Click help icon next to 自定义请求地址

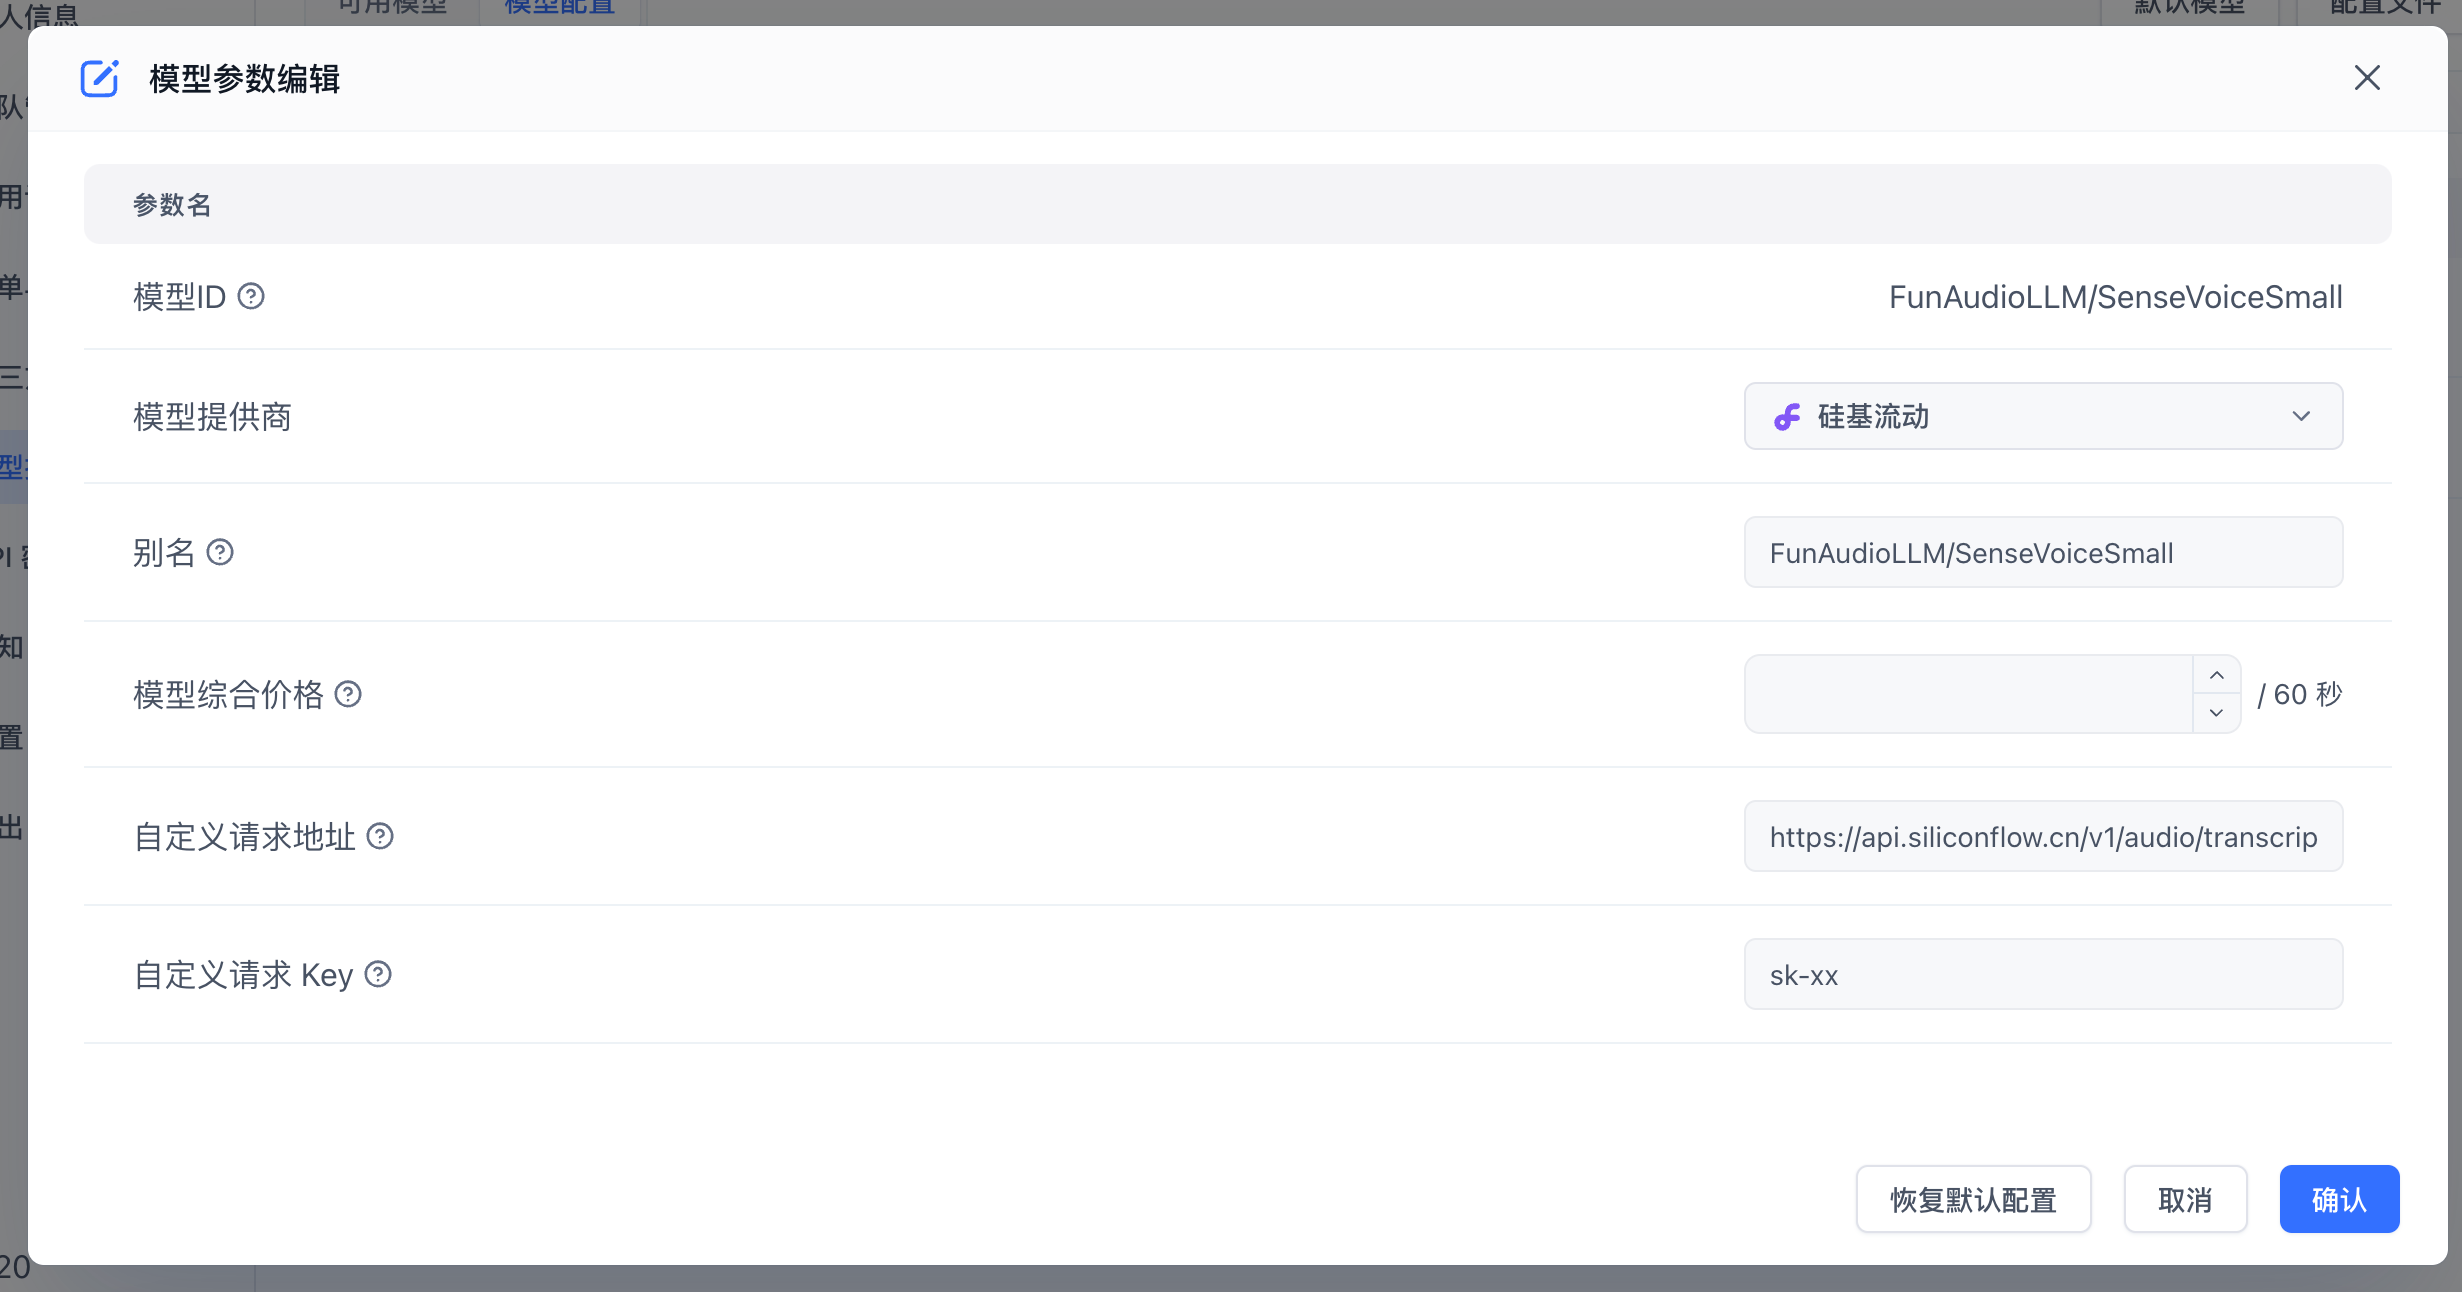380,836
